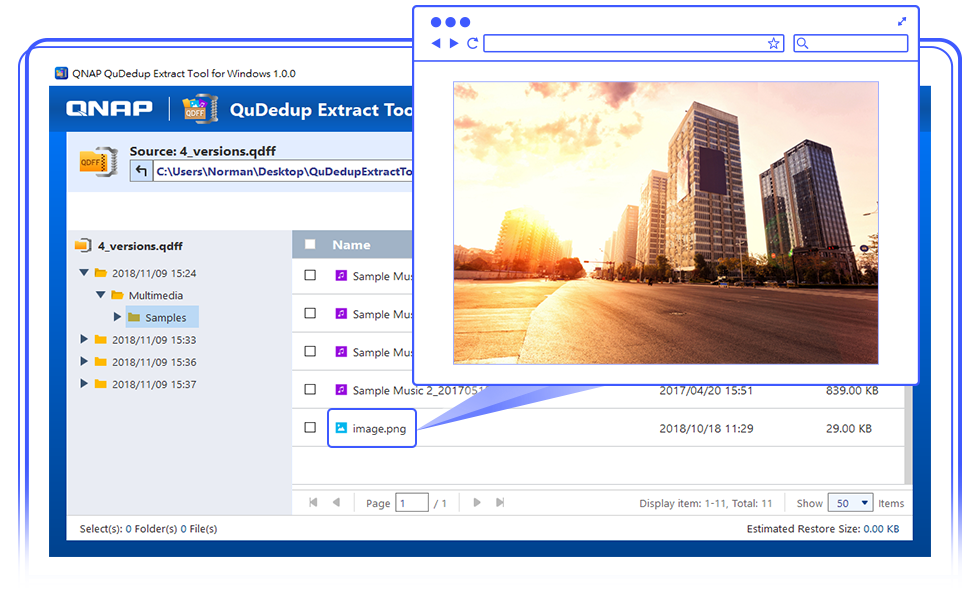Check the box for Sample Music 2_2017051
980x600 pixels.
tap(310, 390)
